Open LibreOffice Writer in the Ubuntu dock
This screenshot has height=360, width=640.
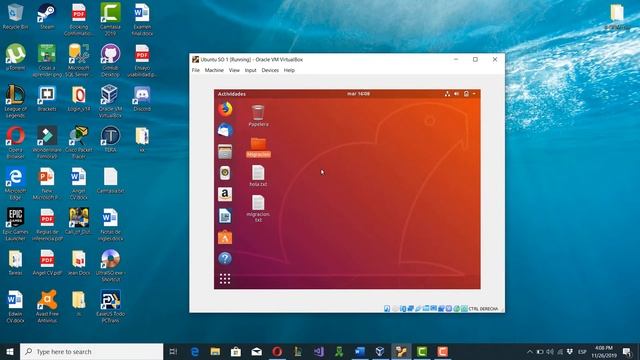tap(225, 216)
